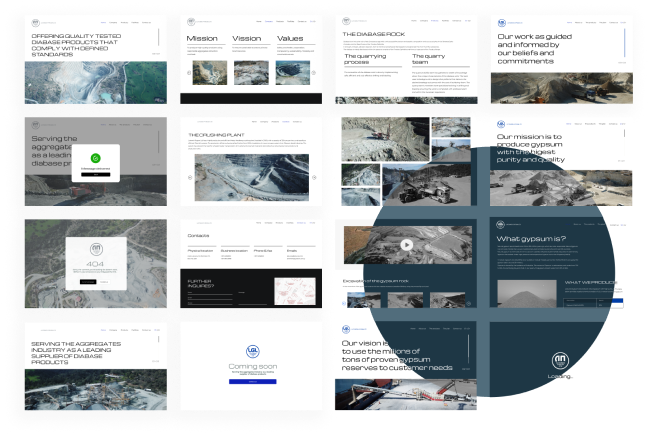
Task: Click the logo on the 'Our vision' page
Action: coord(346,329)
